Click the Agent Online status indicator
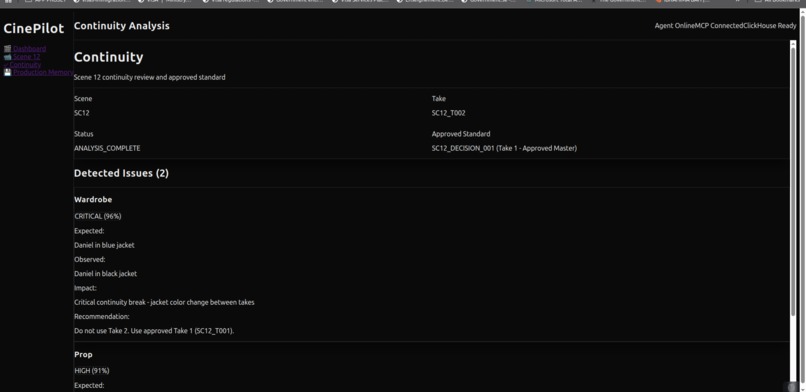 point(674,26)
